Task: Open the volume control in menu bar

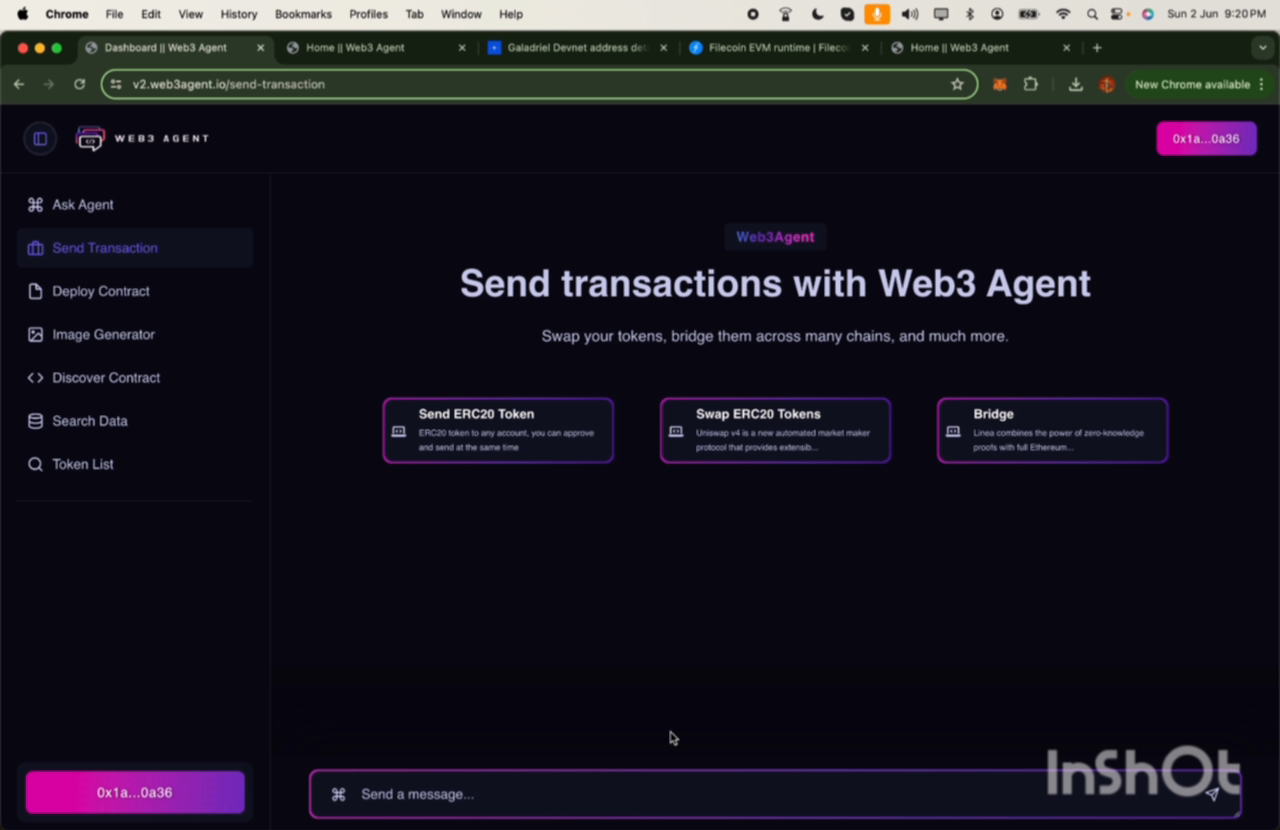Action: (x=909, y=14)
